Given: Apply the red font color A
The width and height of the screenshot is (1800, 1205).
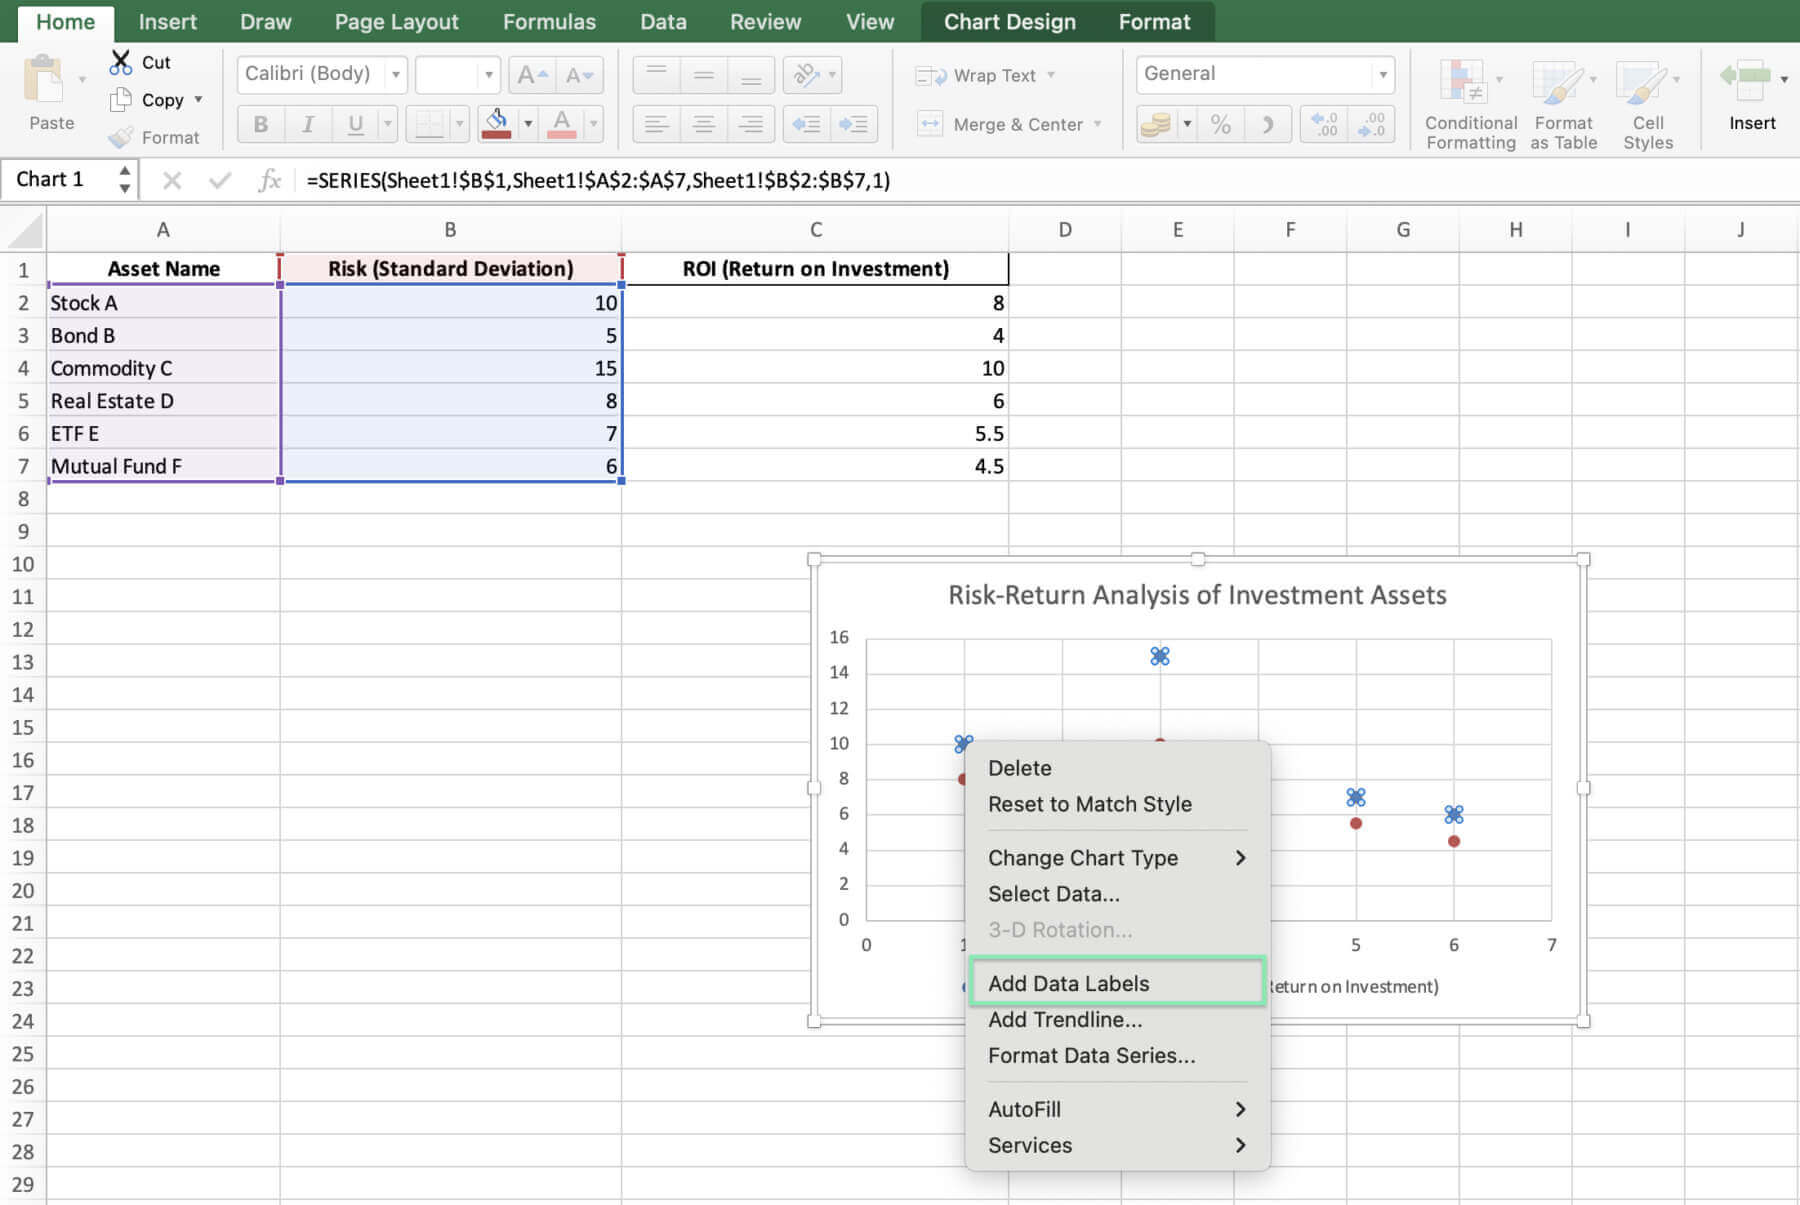Looking at the screenshot, I should [562, 124].
